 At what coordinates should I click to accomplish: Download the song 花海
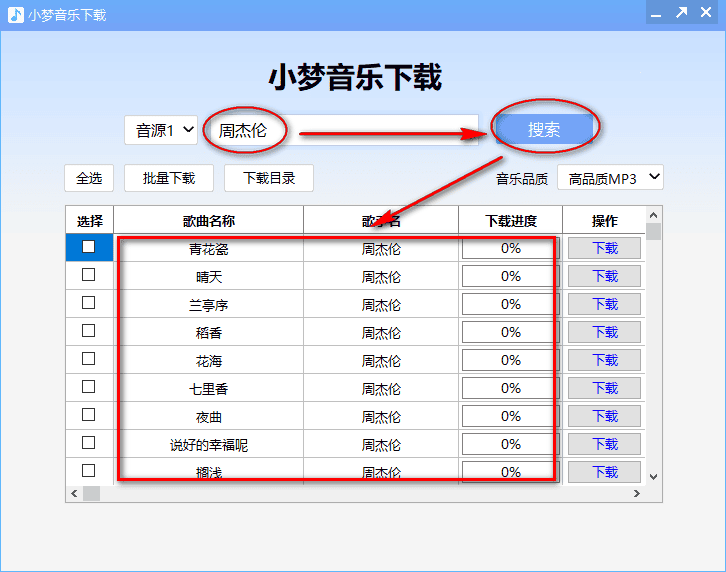(x=605, y=360)
